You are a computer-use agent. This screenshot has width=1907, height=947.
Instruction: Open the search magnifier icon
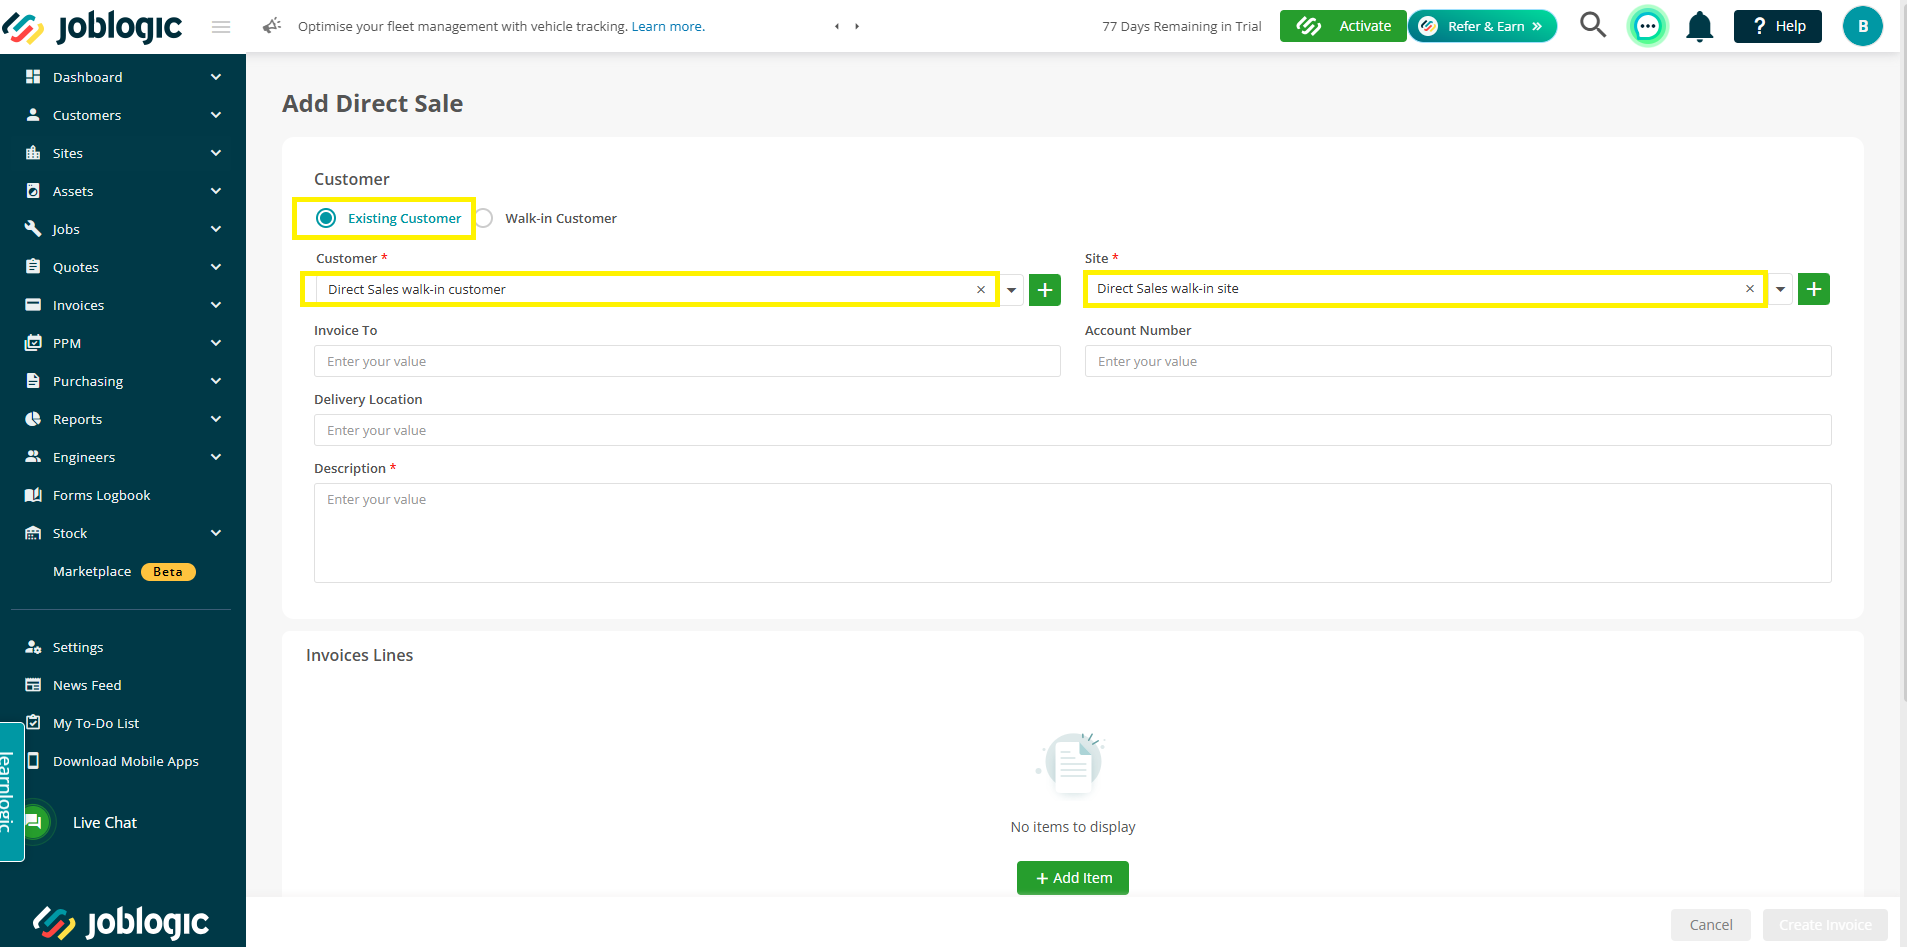coord(1593,25)
